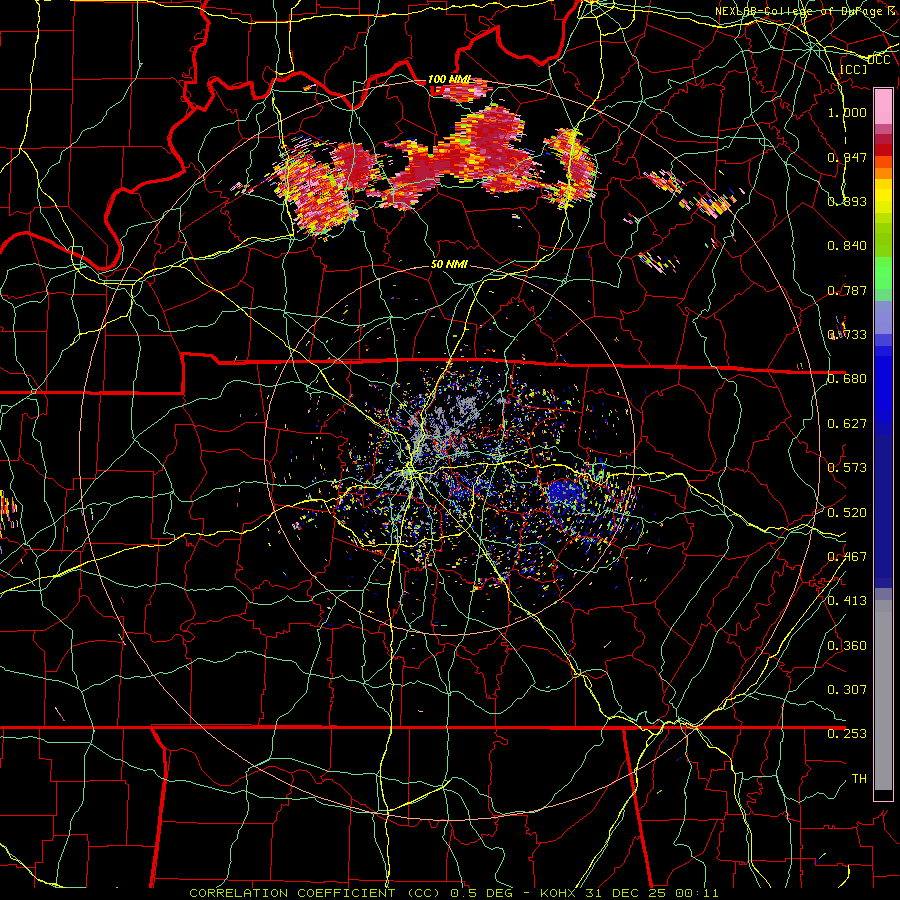Click the 0.947 value on the color scale
This screenshot has height=900, width=900.
(x=847, y=157)
